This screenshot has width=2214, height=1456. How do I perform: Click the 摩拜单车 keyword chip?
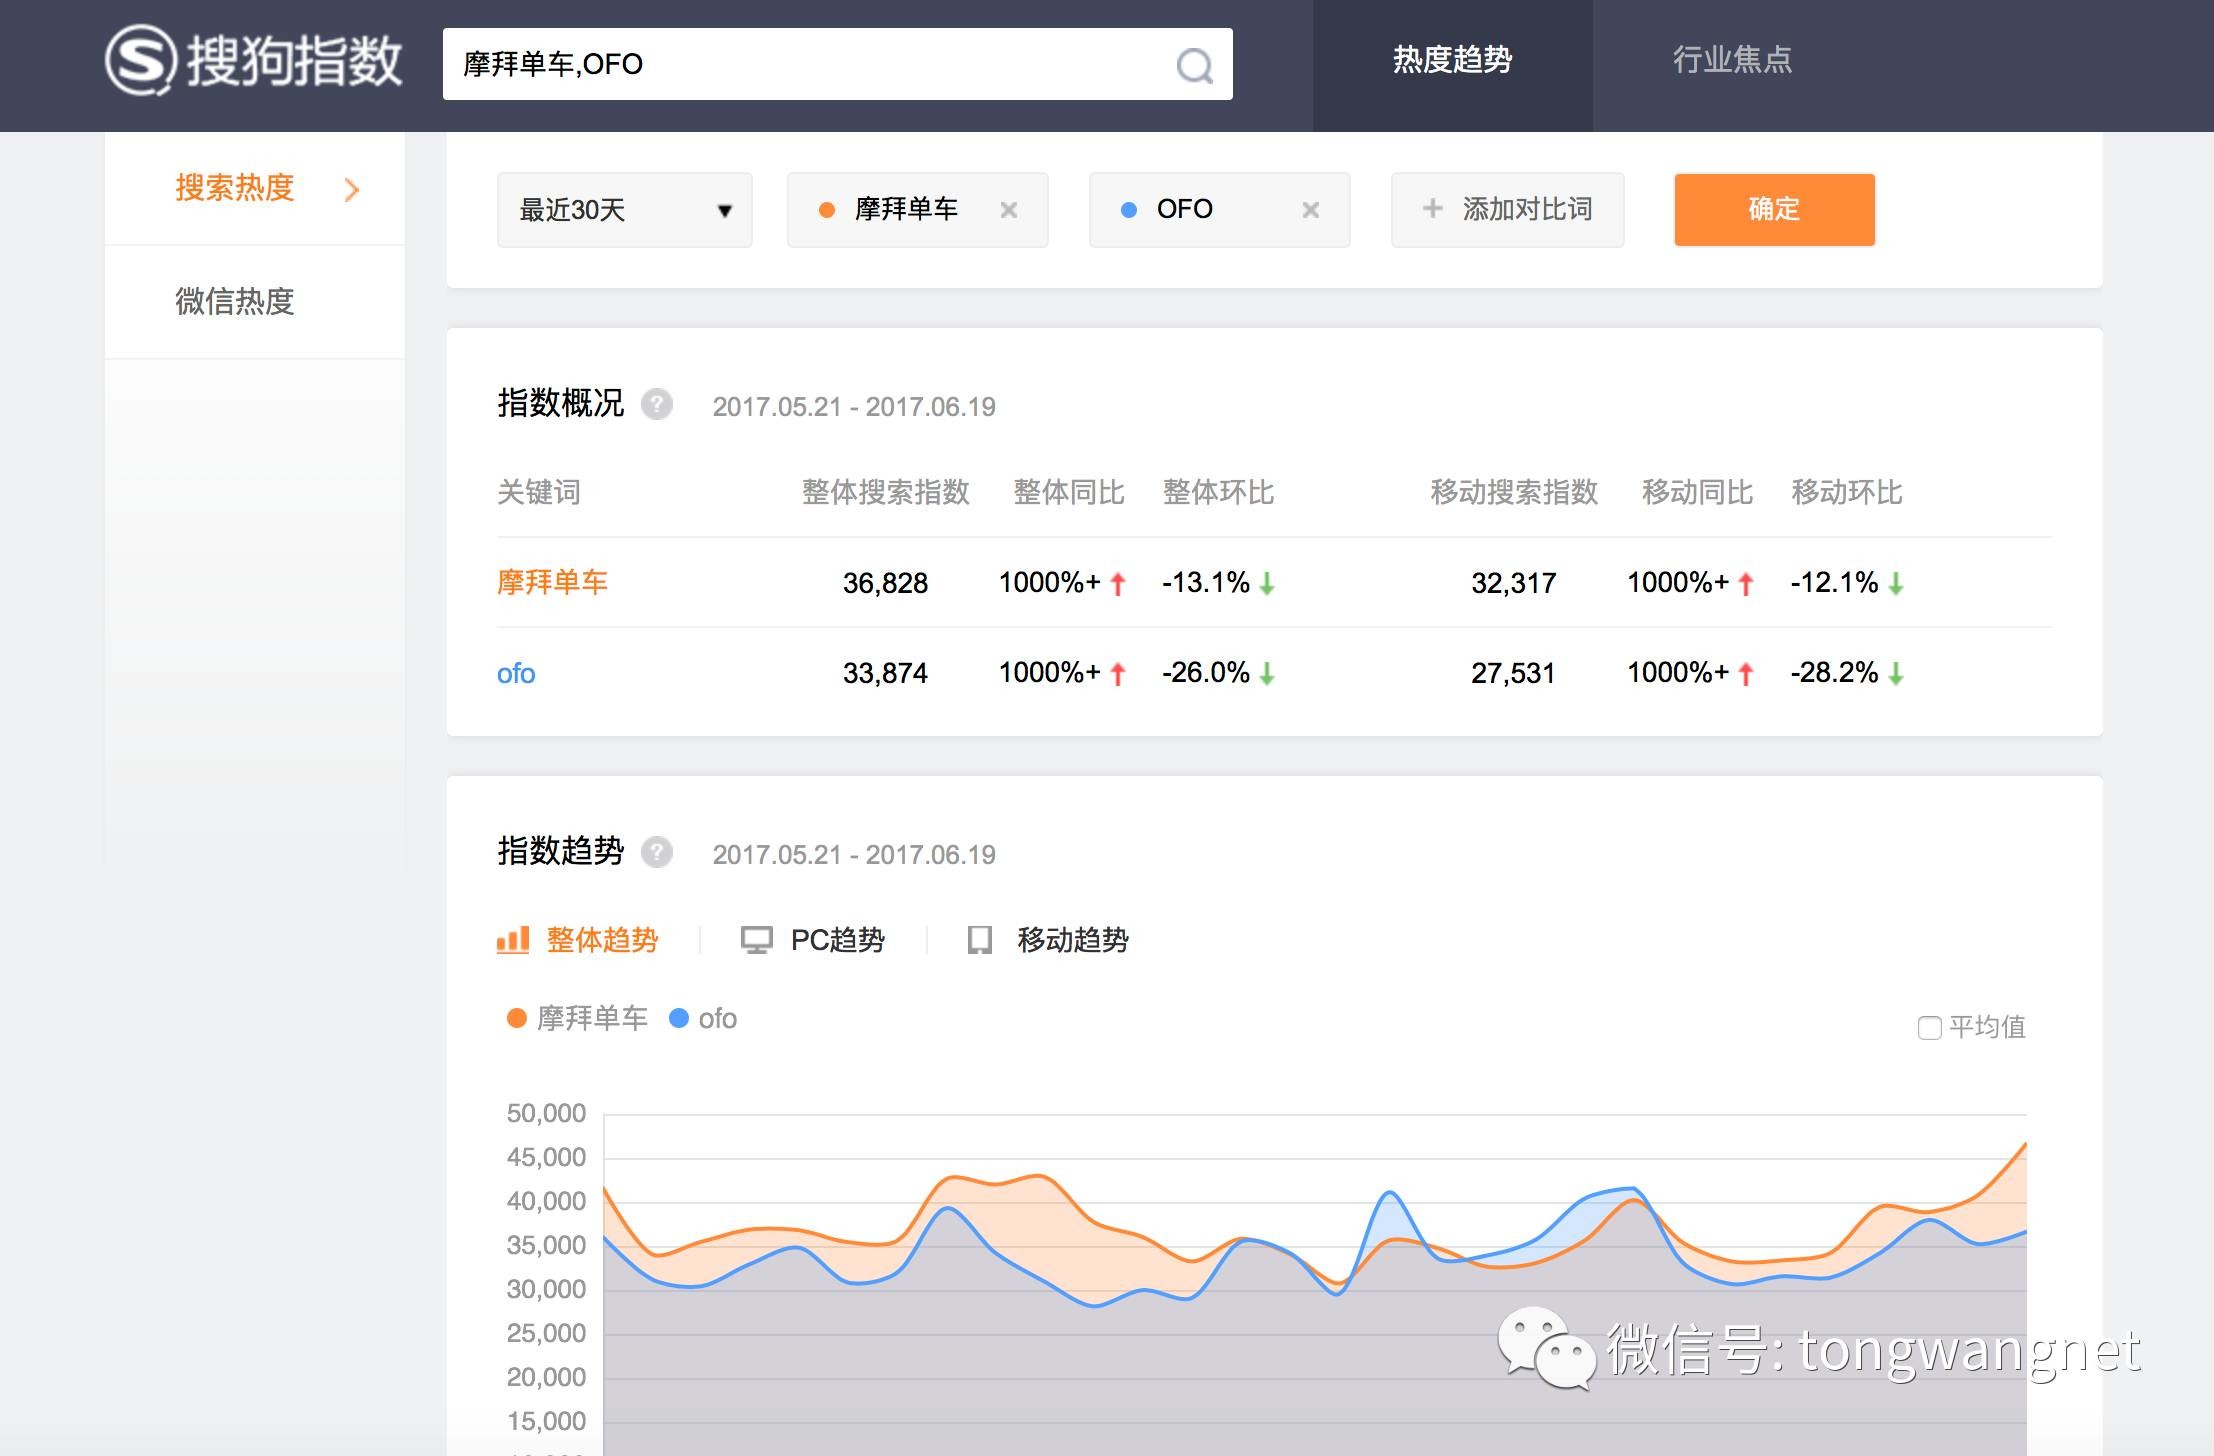click(x=918, y=210)
